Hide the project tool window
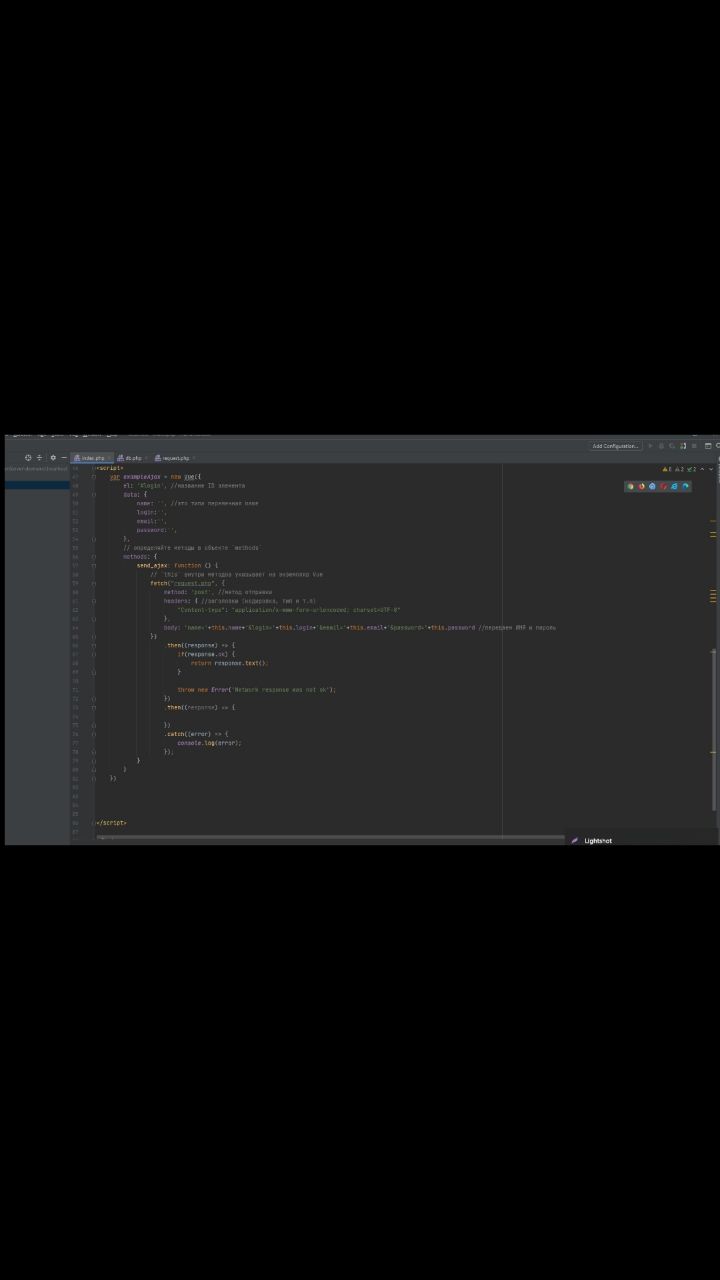This screenshot has width=720, height=1280. click(x=63, y=458)
